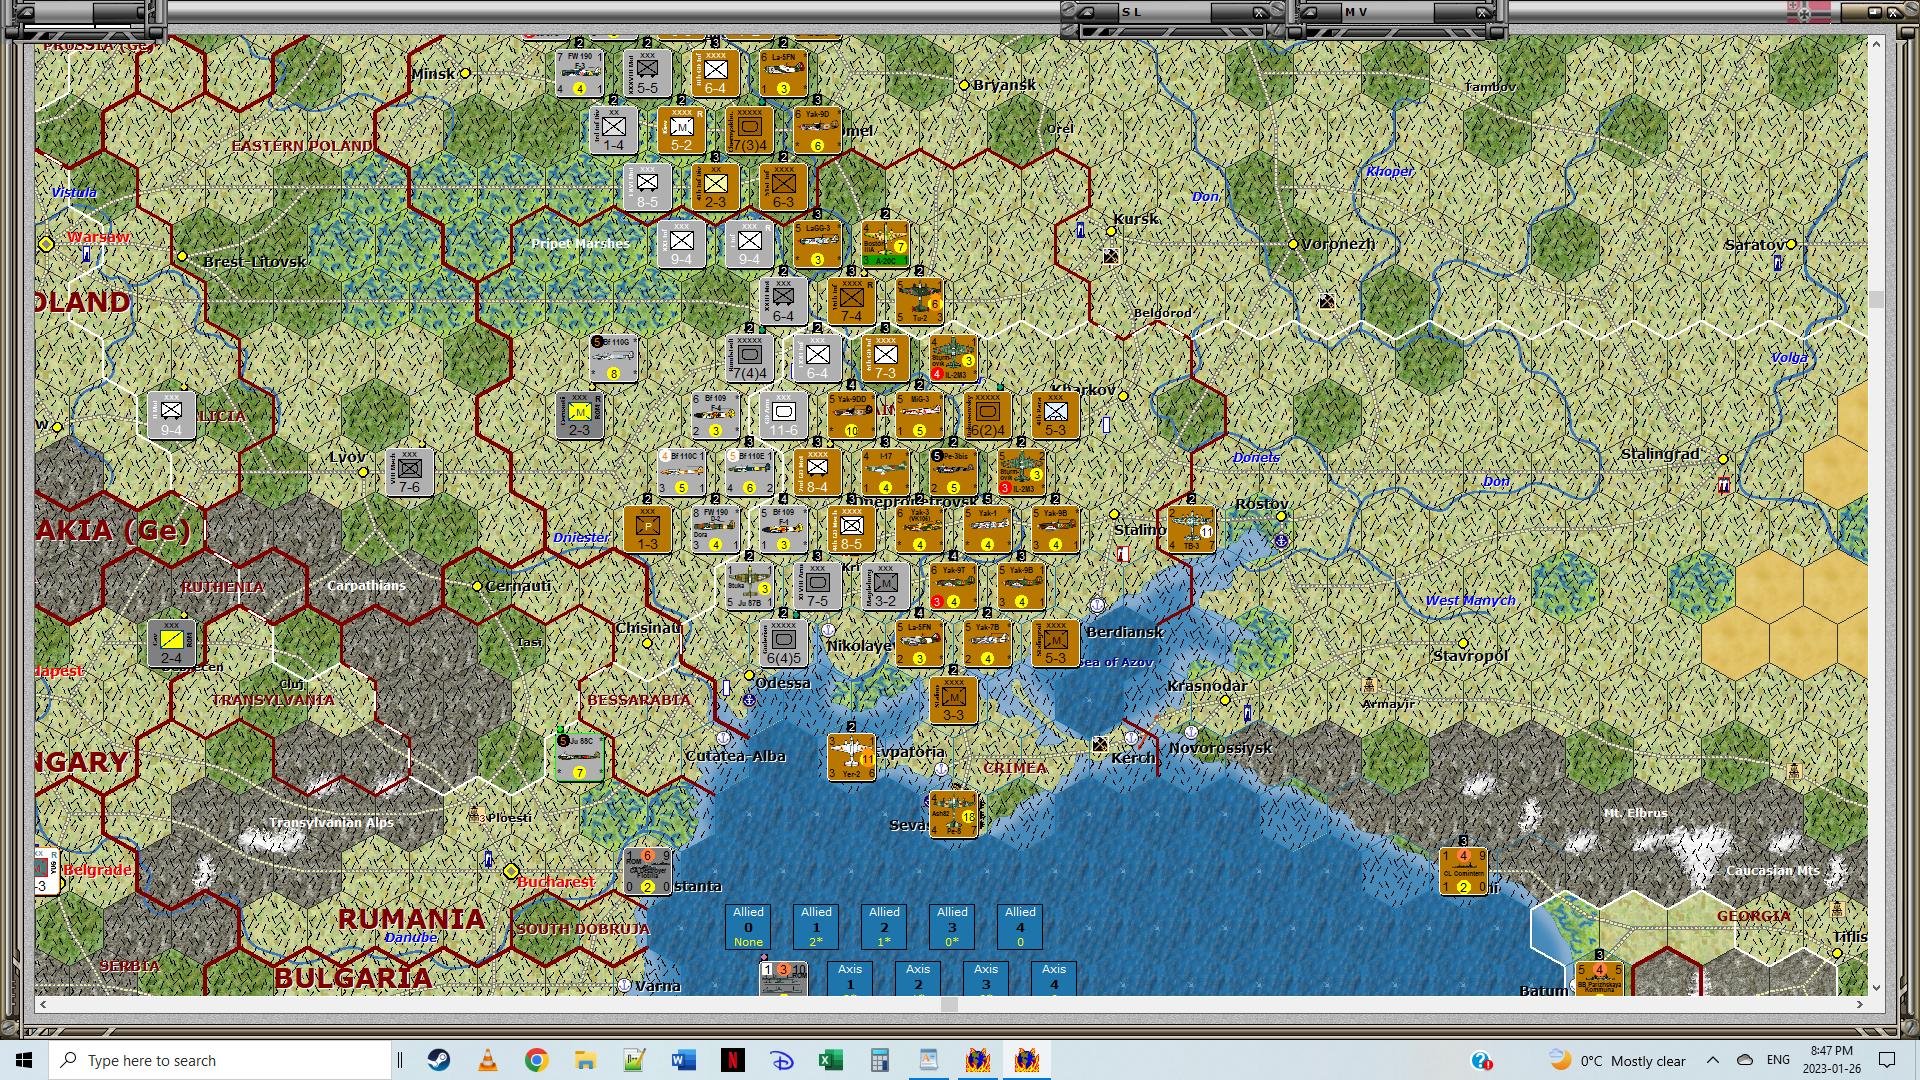
Task: Select the naval counter at Constanta
Action: [x=648, y=871]
